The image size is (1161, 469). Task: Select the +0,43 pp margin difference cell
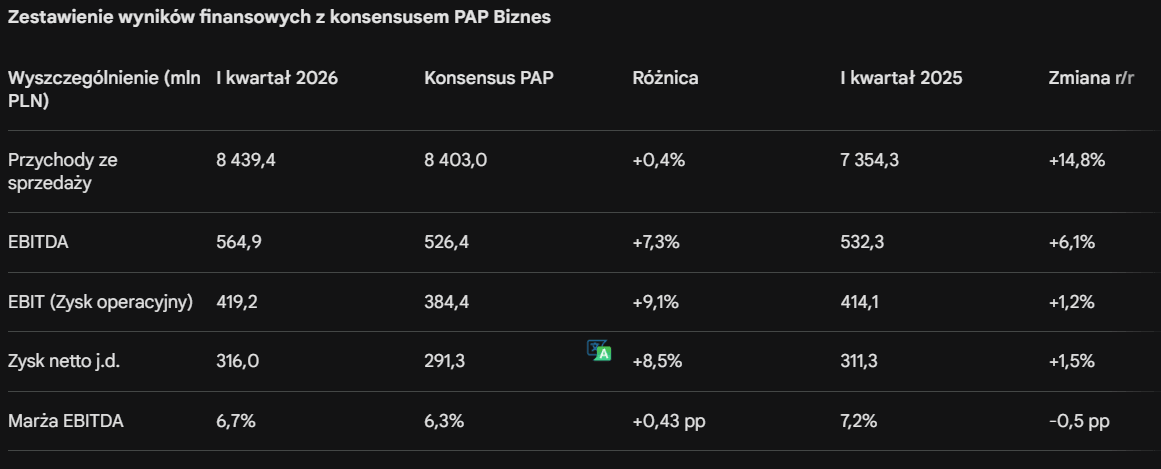(x=669, y=421)
